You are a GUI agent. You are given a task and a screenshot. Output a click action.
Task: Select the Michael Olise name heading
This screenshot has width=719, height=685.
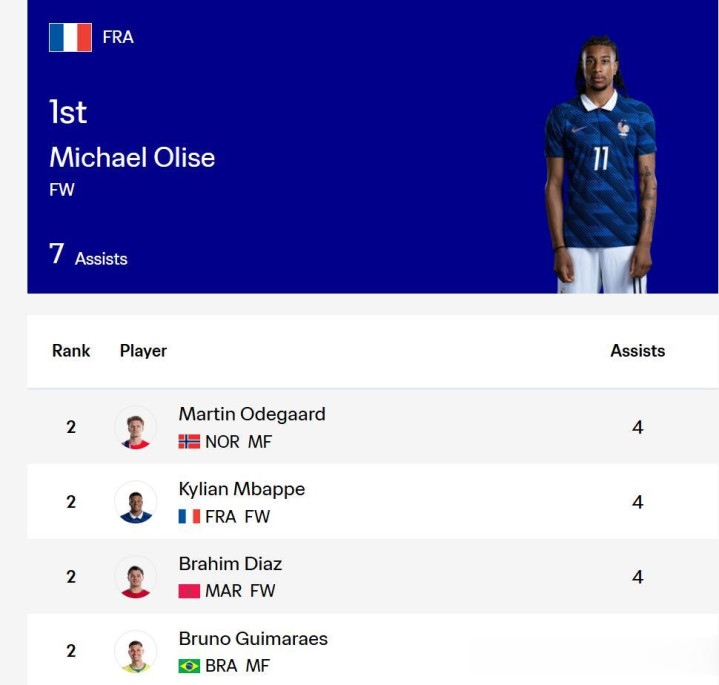pyautogui.click(x=132, y=157)
